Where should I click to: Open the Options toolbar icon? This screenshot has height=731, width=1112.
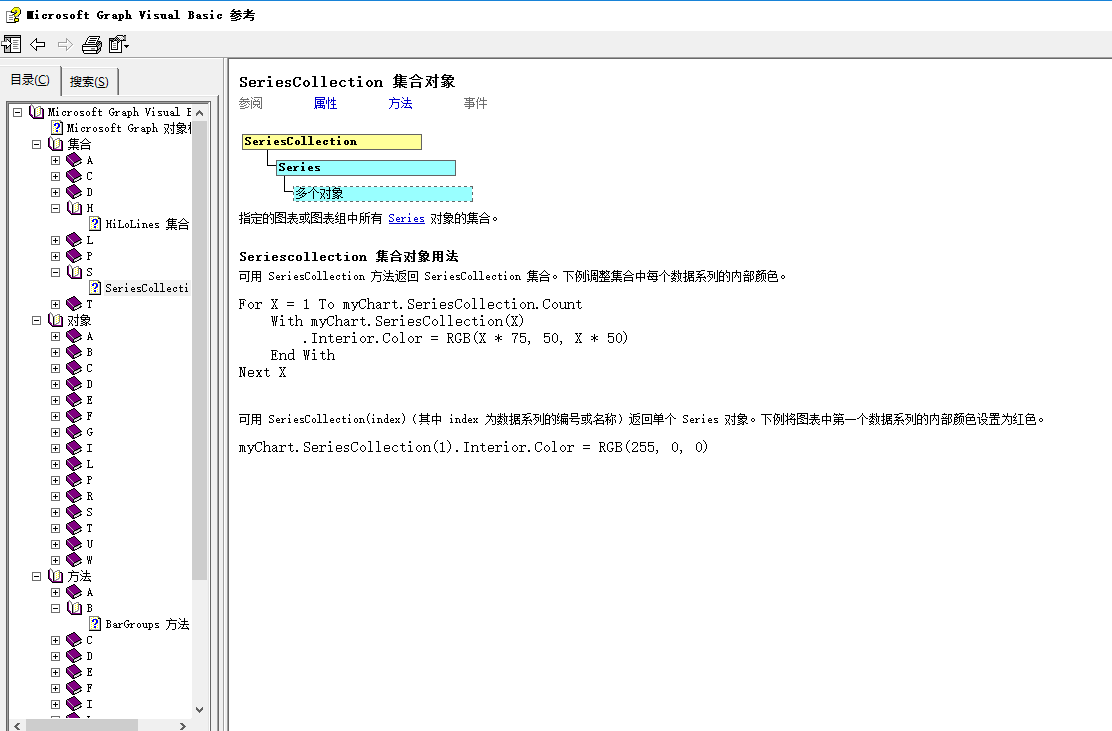118,44
